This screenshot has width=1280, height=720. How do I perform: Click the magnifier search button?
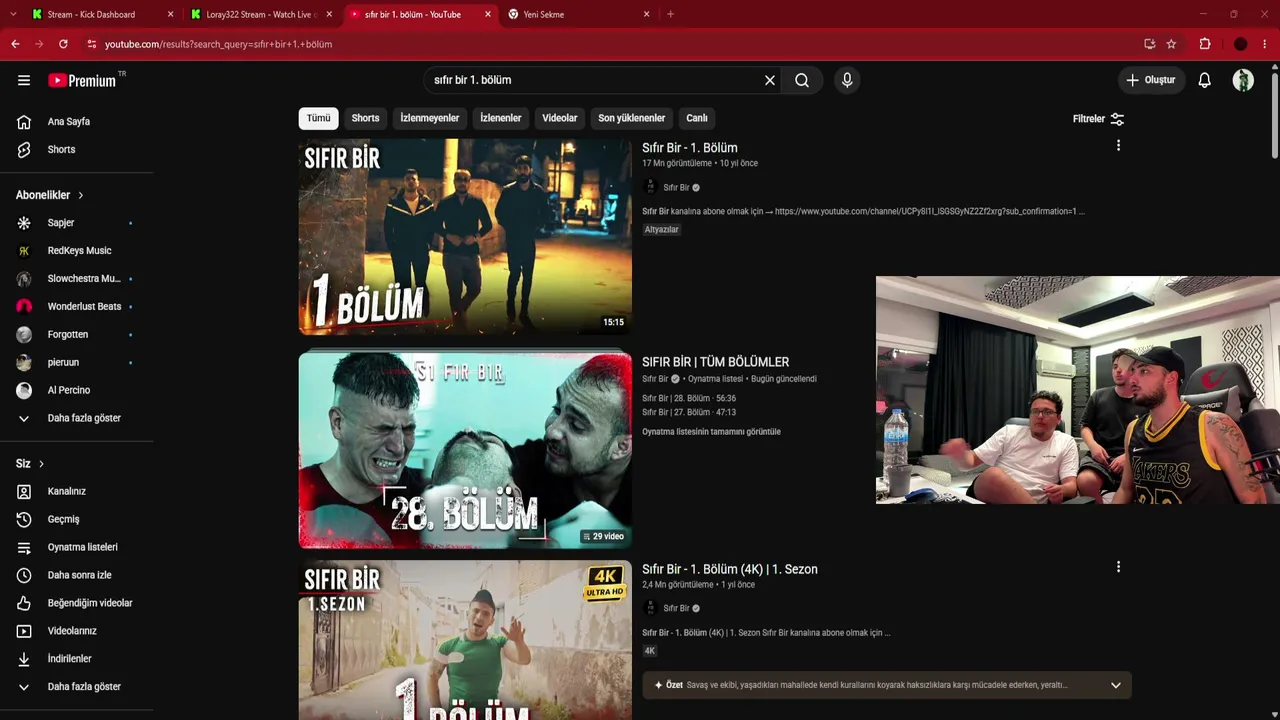pyautogui.click(x=802, y=80)
